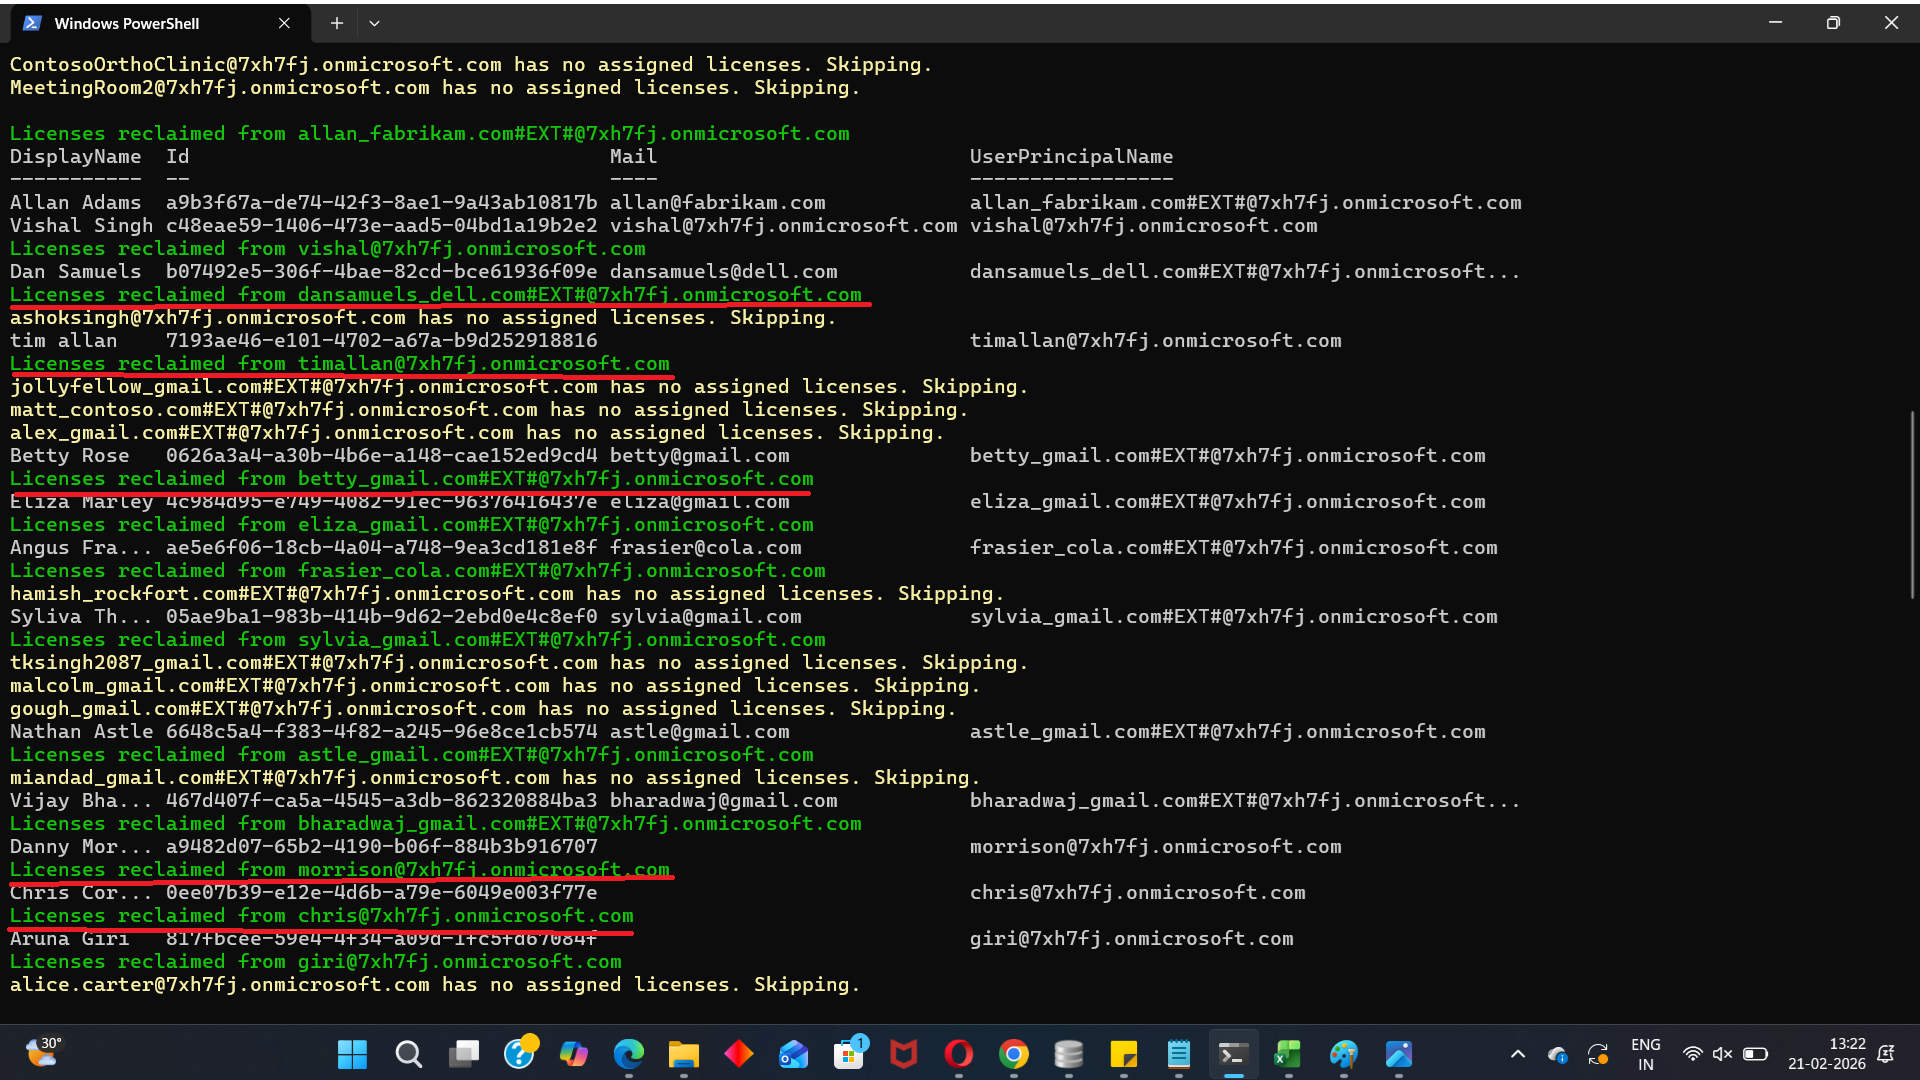Open the clock and date panel
The height and width of the screenshot is (1080, 1920).
coord(1826,1054)
